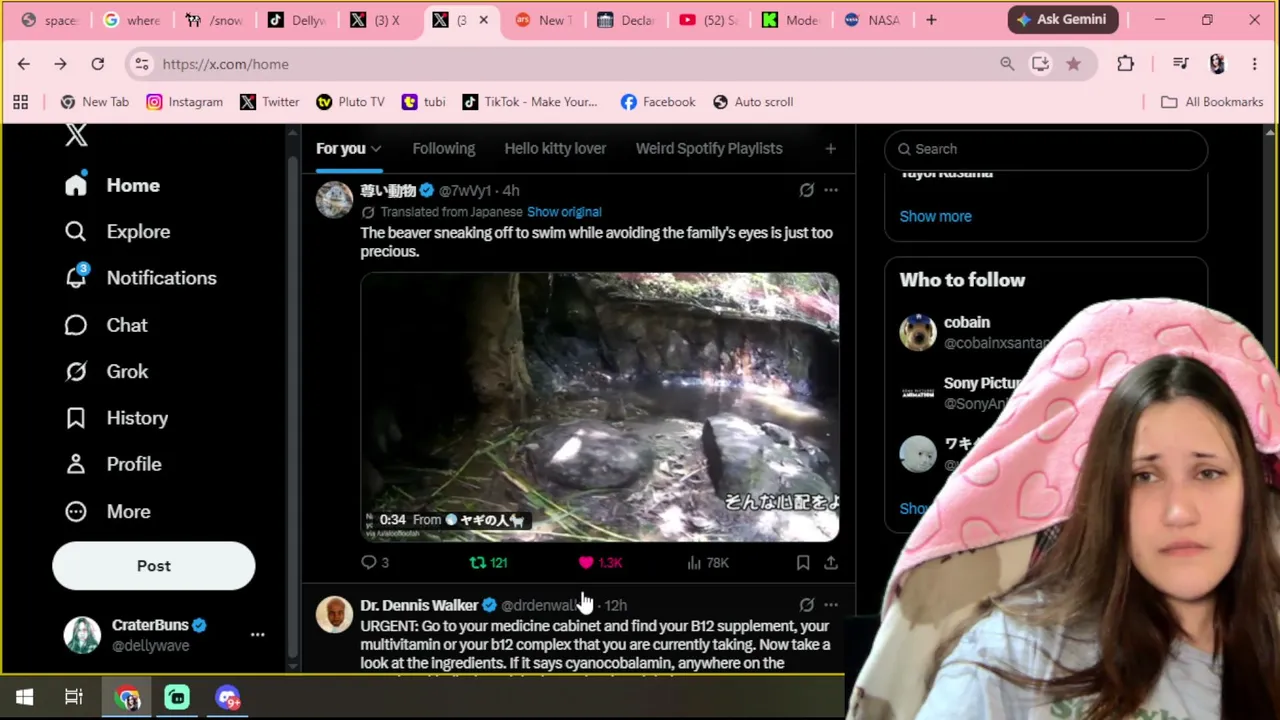Toggle like on the beaver post
Image resolution: width=1280 pixels, height=720 pixels.
click(x=600, y=563)
